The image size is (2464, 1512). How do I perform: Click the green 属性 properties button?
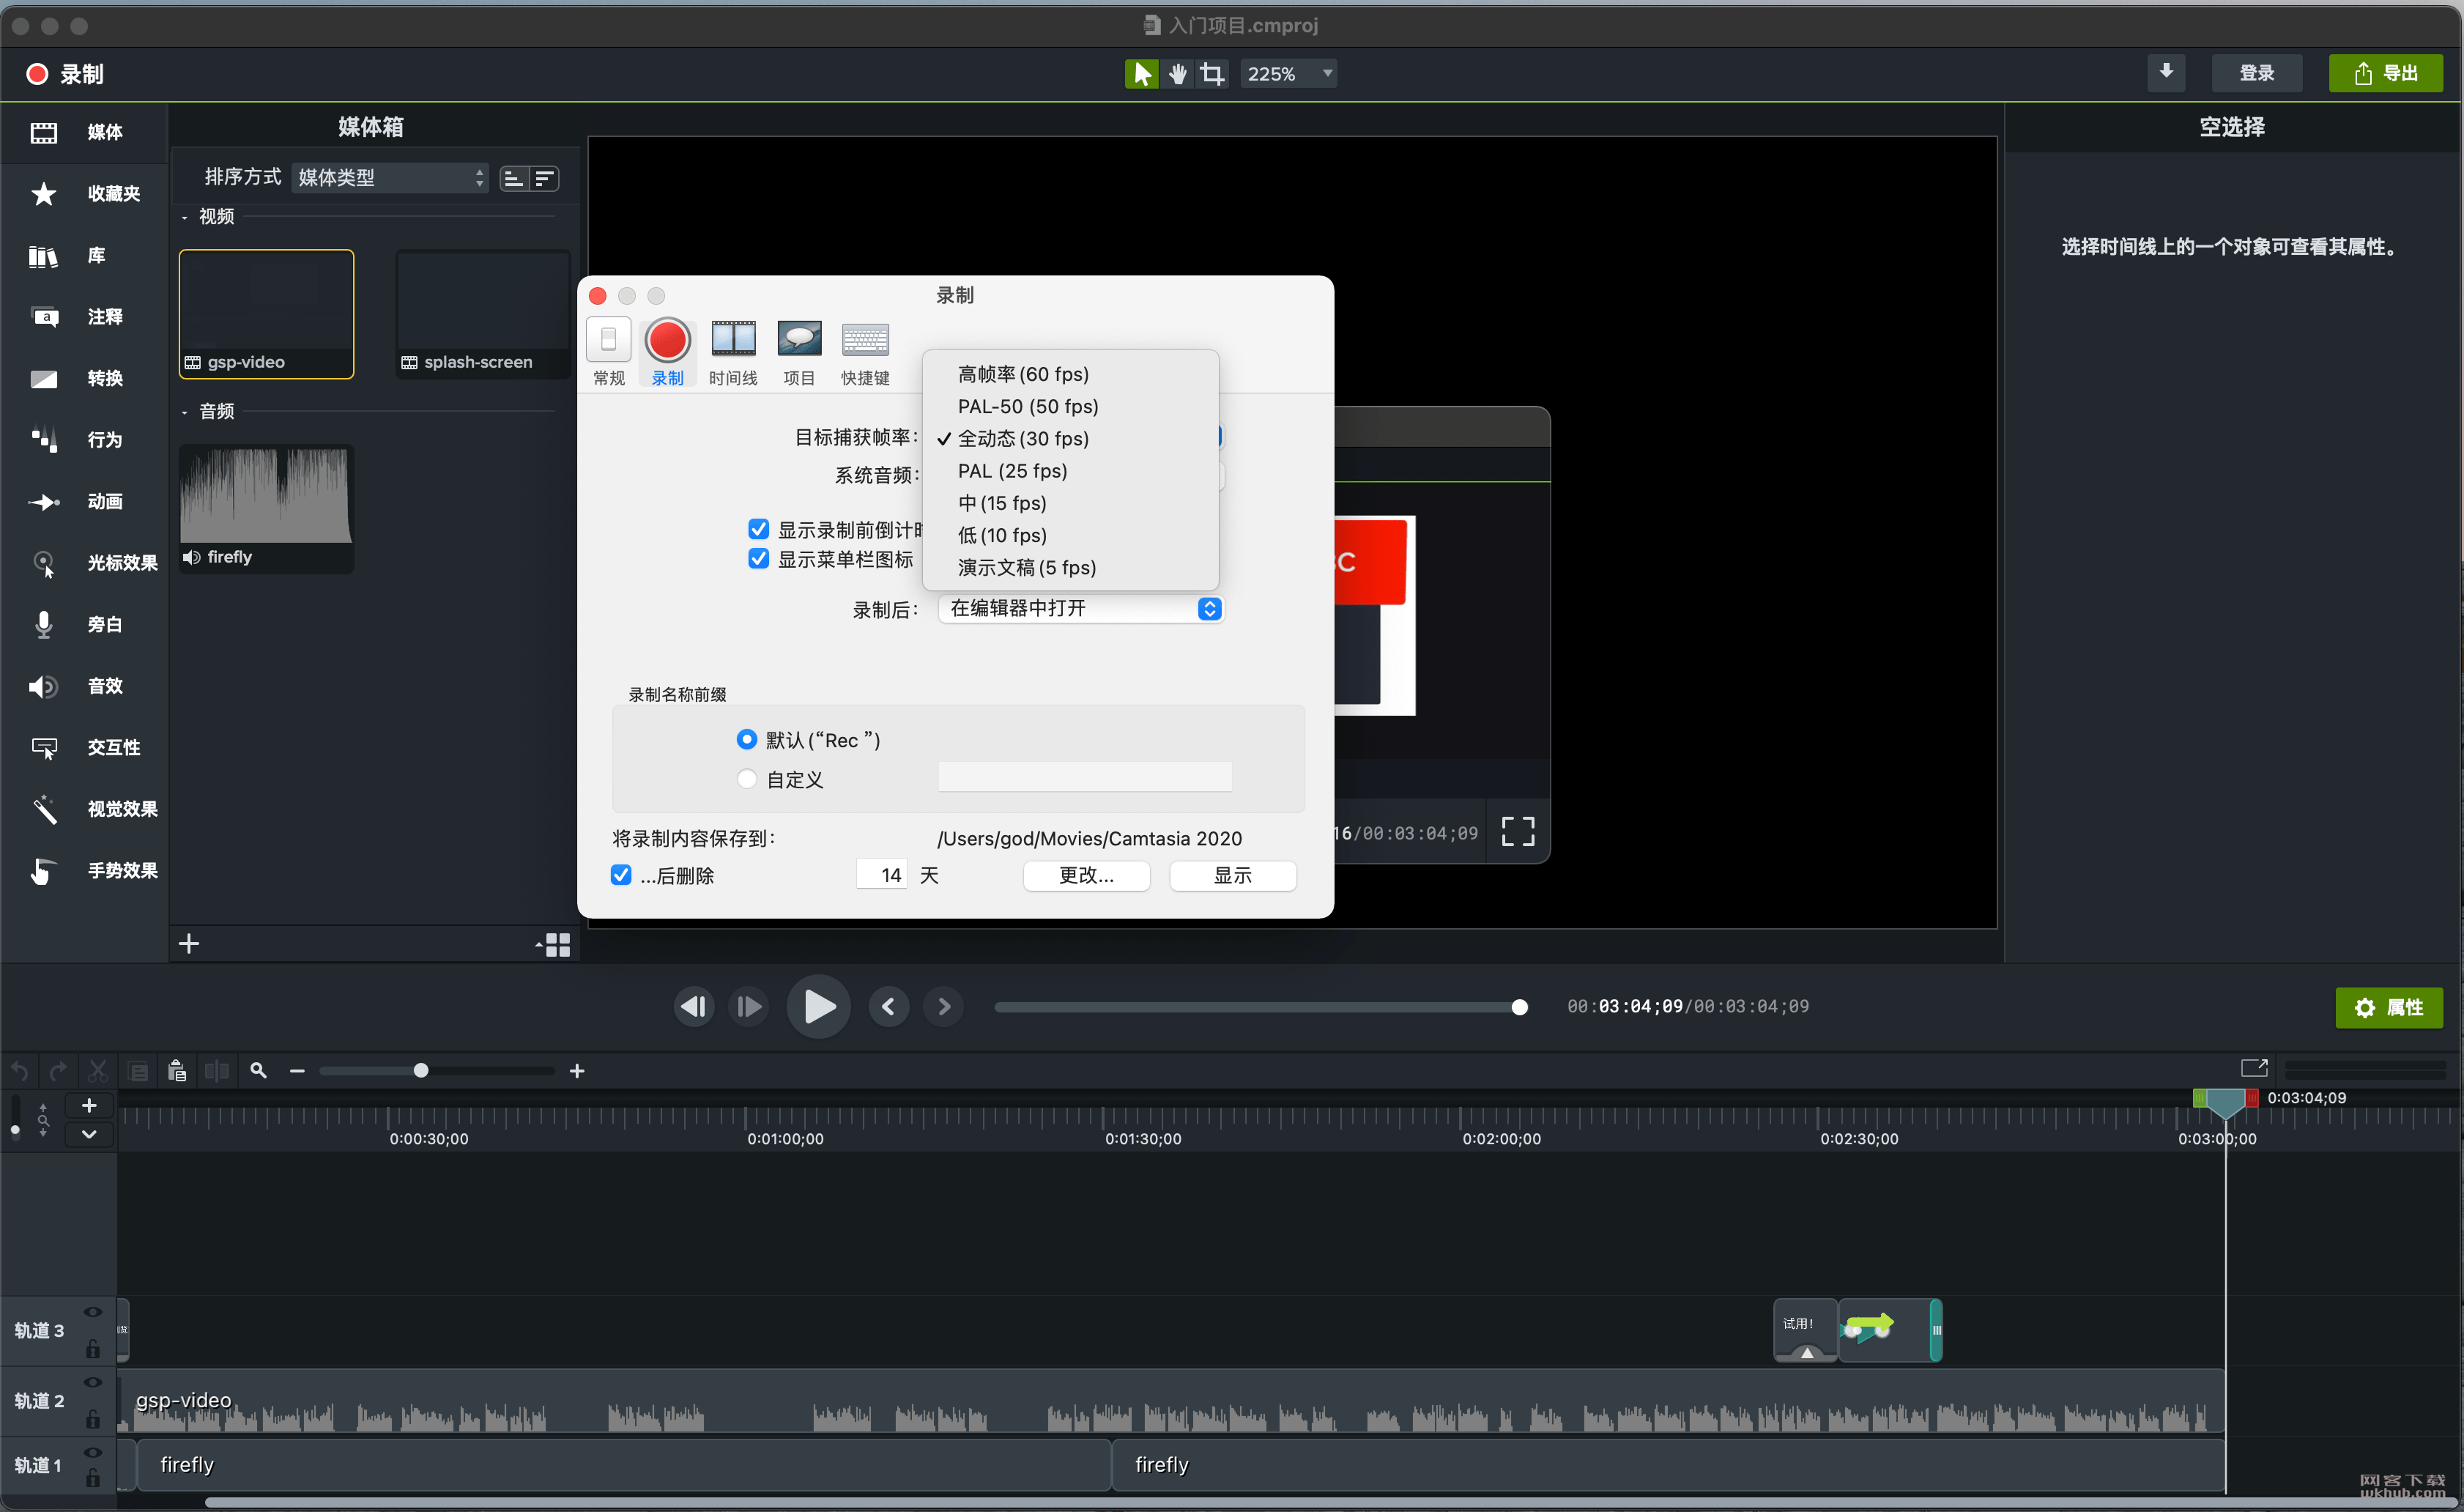point(2389,1007)
